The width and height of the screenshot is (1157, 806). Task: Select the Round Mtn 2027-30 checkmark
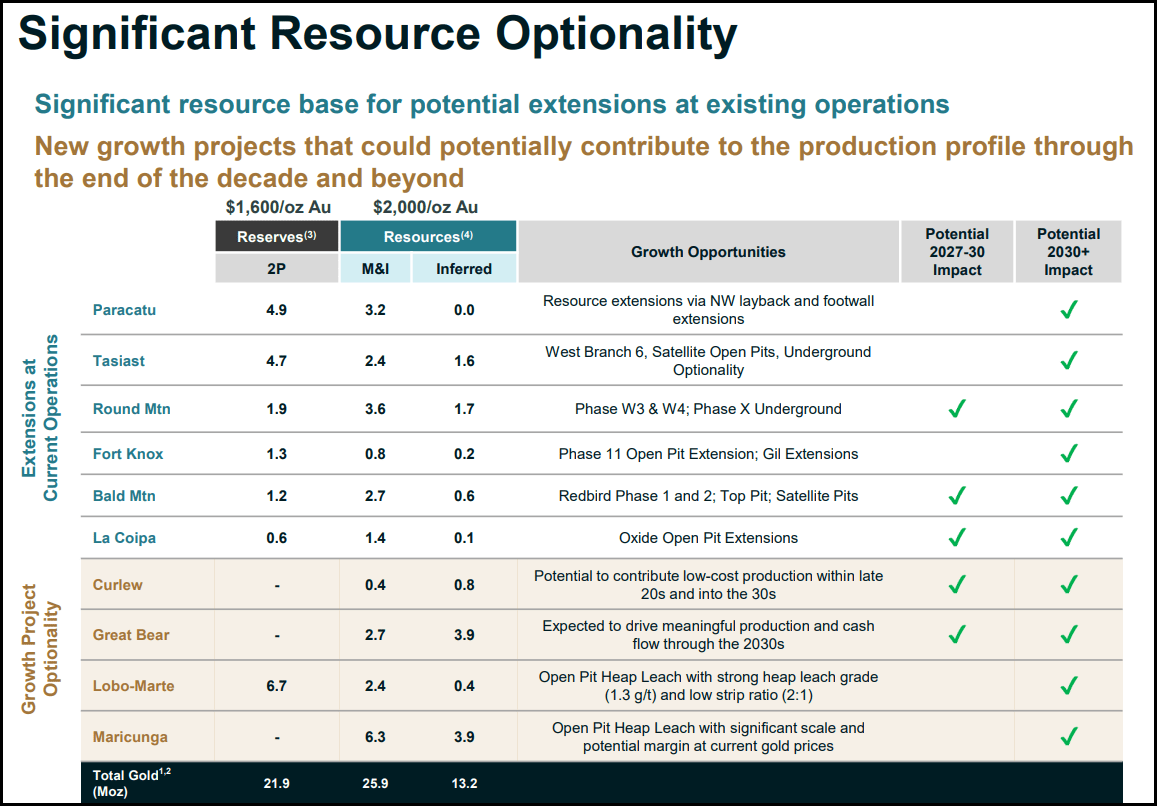point(957,409)
